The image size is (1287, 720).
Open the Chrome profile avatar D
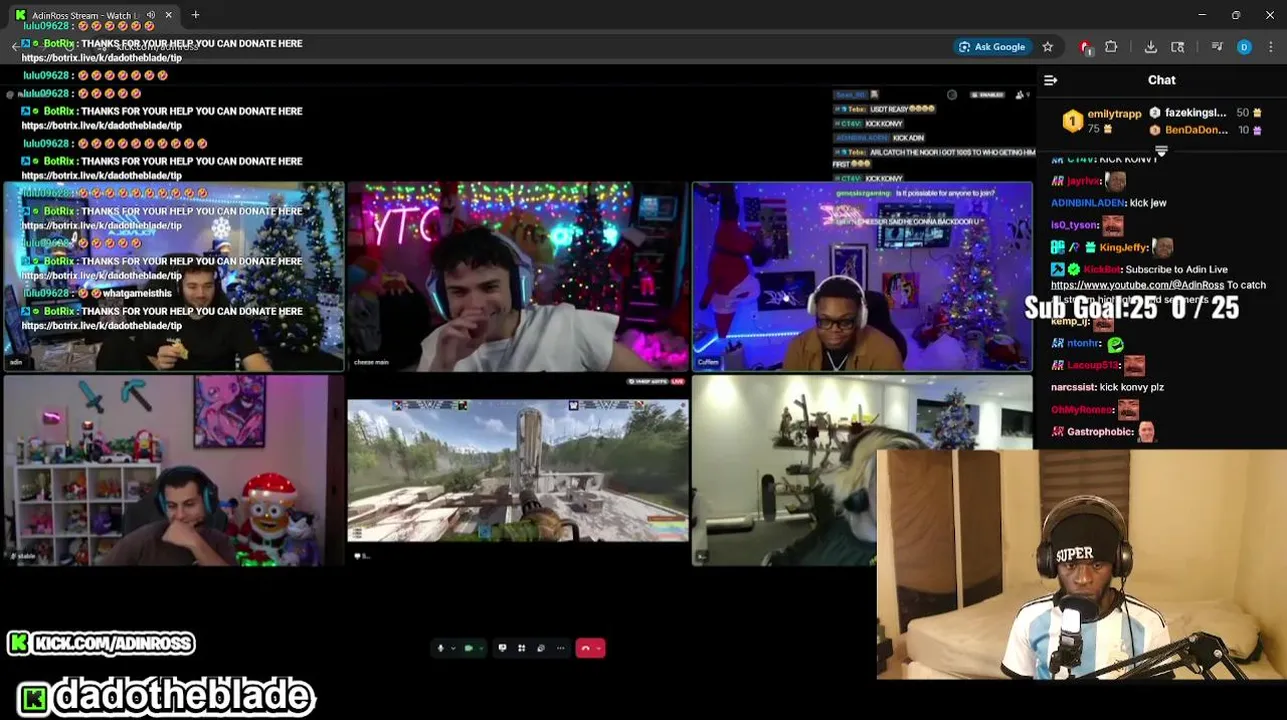(1244, 47)
